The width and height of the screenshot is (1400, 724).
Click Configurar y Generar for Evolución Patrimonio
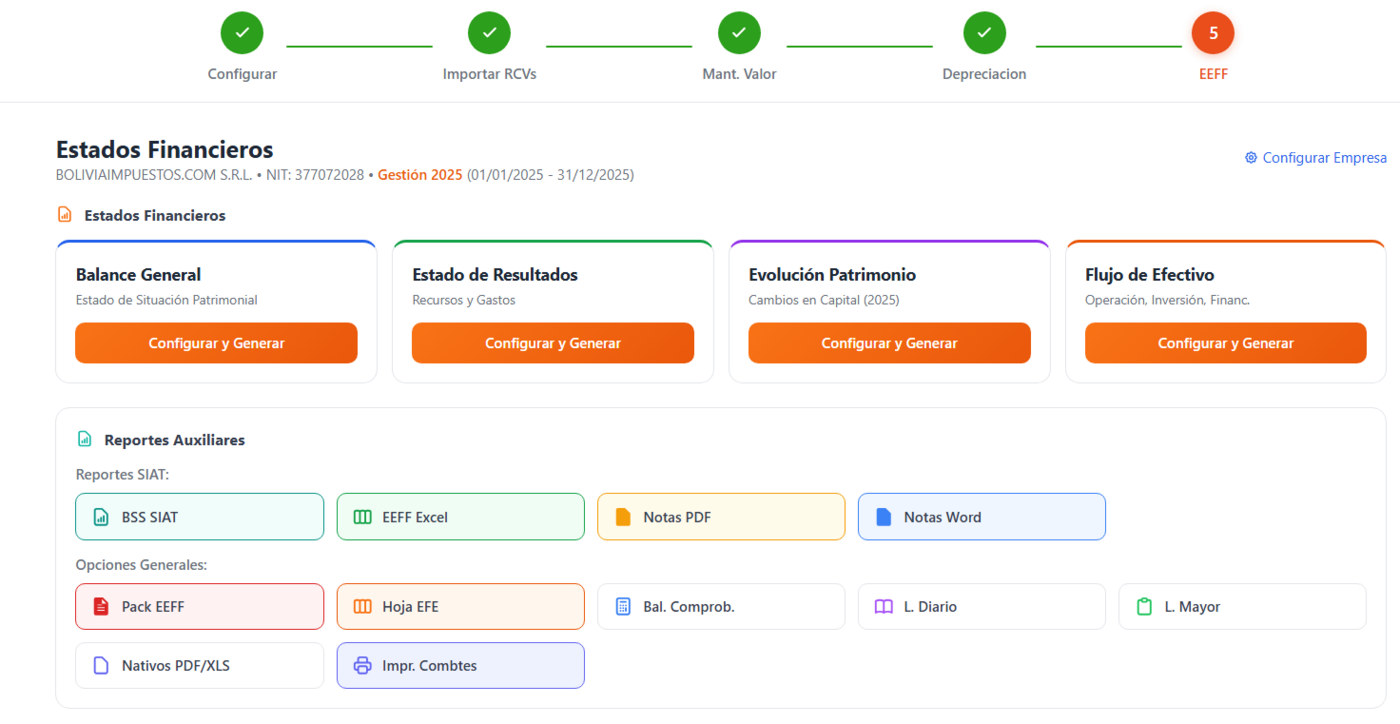pyautogui.click(x=889, y=343)
